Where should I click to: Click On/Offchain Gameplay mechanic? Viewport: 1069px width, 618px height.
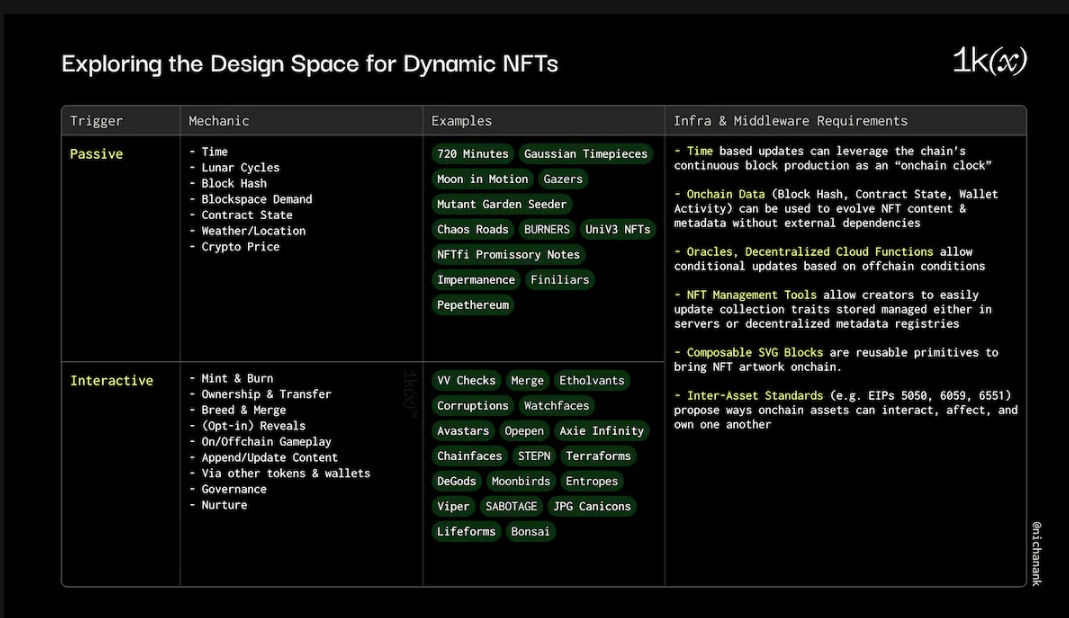(x=266, y=442)
